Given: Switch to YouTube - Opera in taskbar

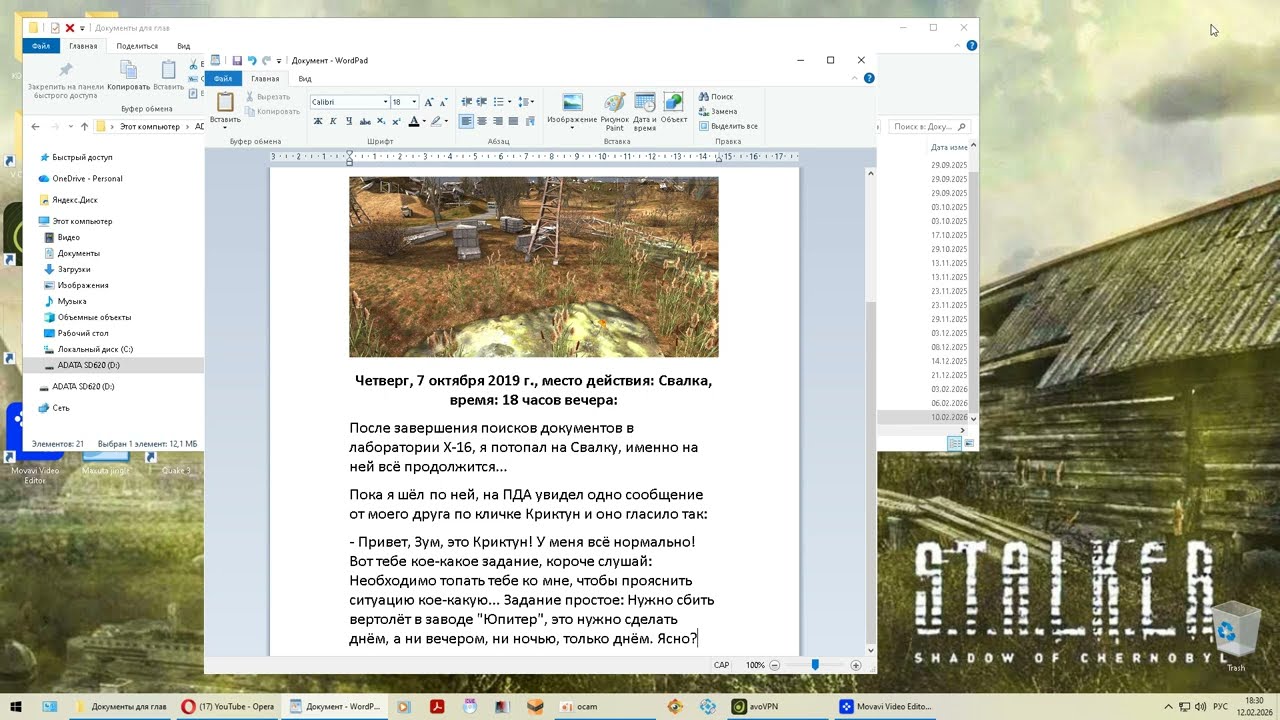Looking at the screenshot, I should (x=229, y=706).
